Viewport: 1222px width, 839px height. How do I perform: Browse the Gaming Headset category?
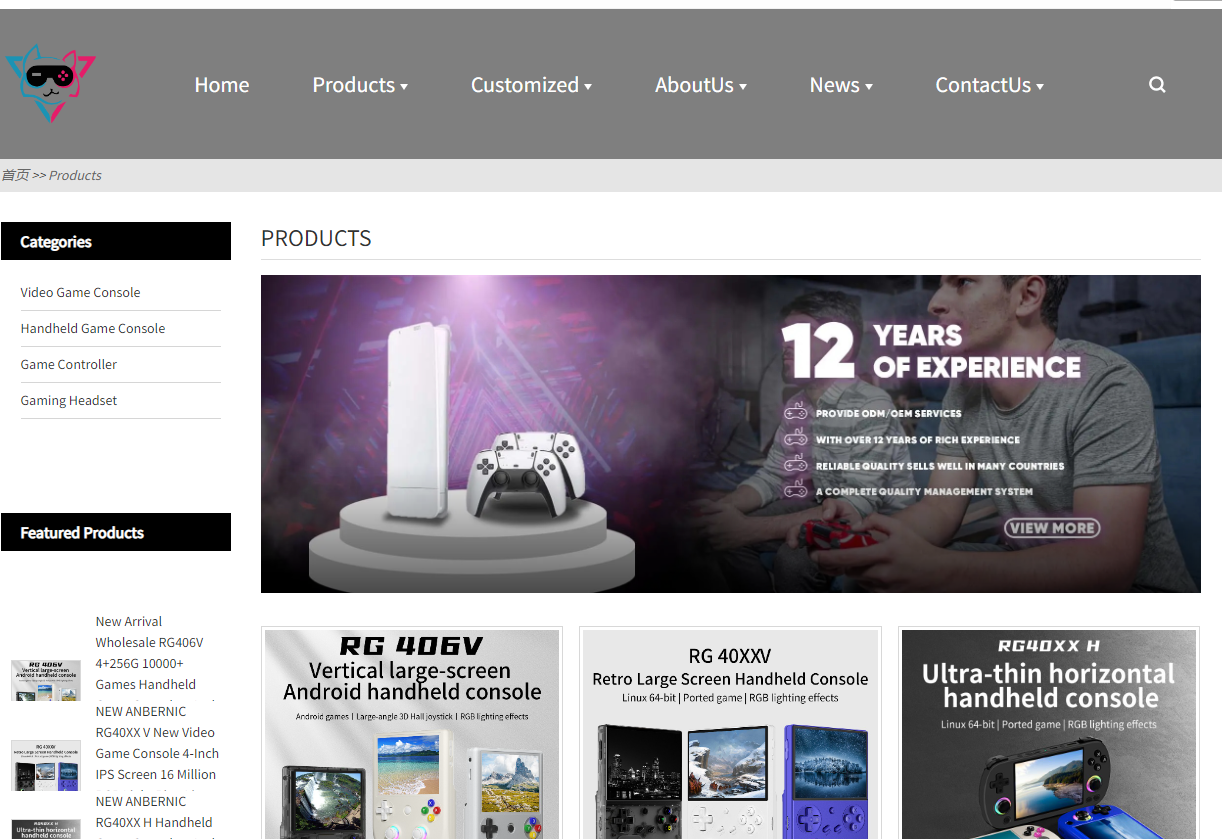[x=69, y=400]
